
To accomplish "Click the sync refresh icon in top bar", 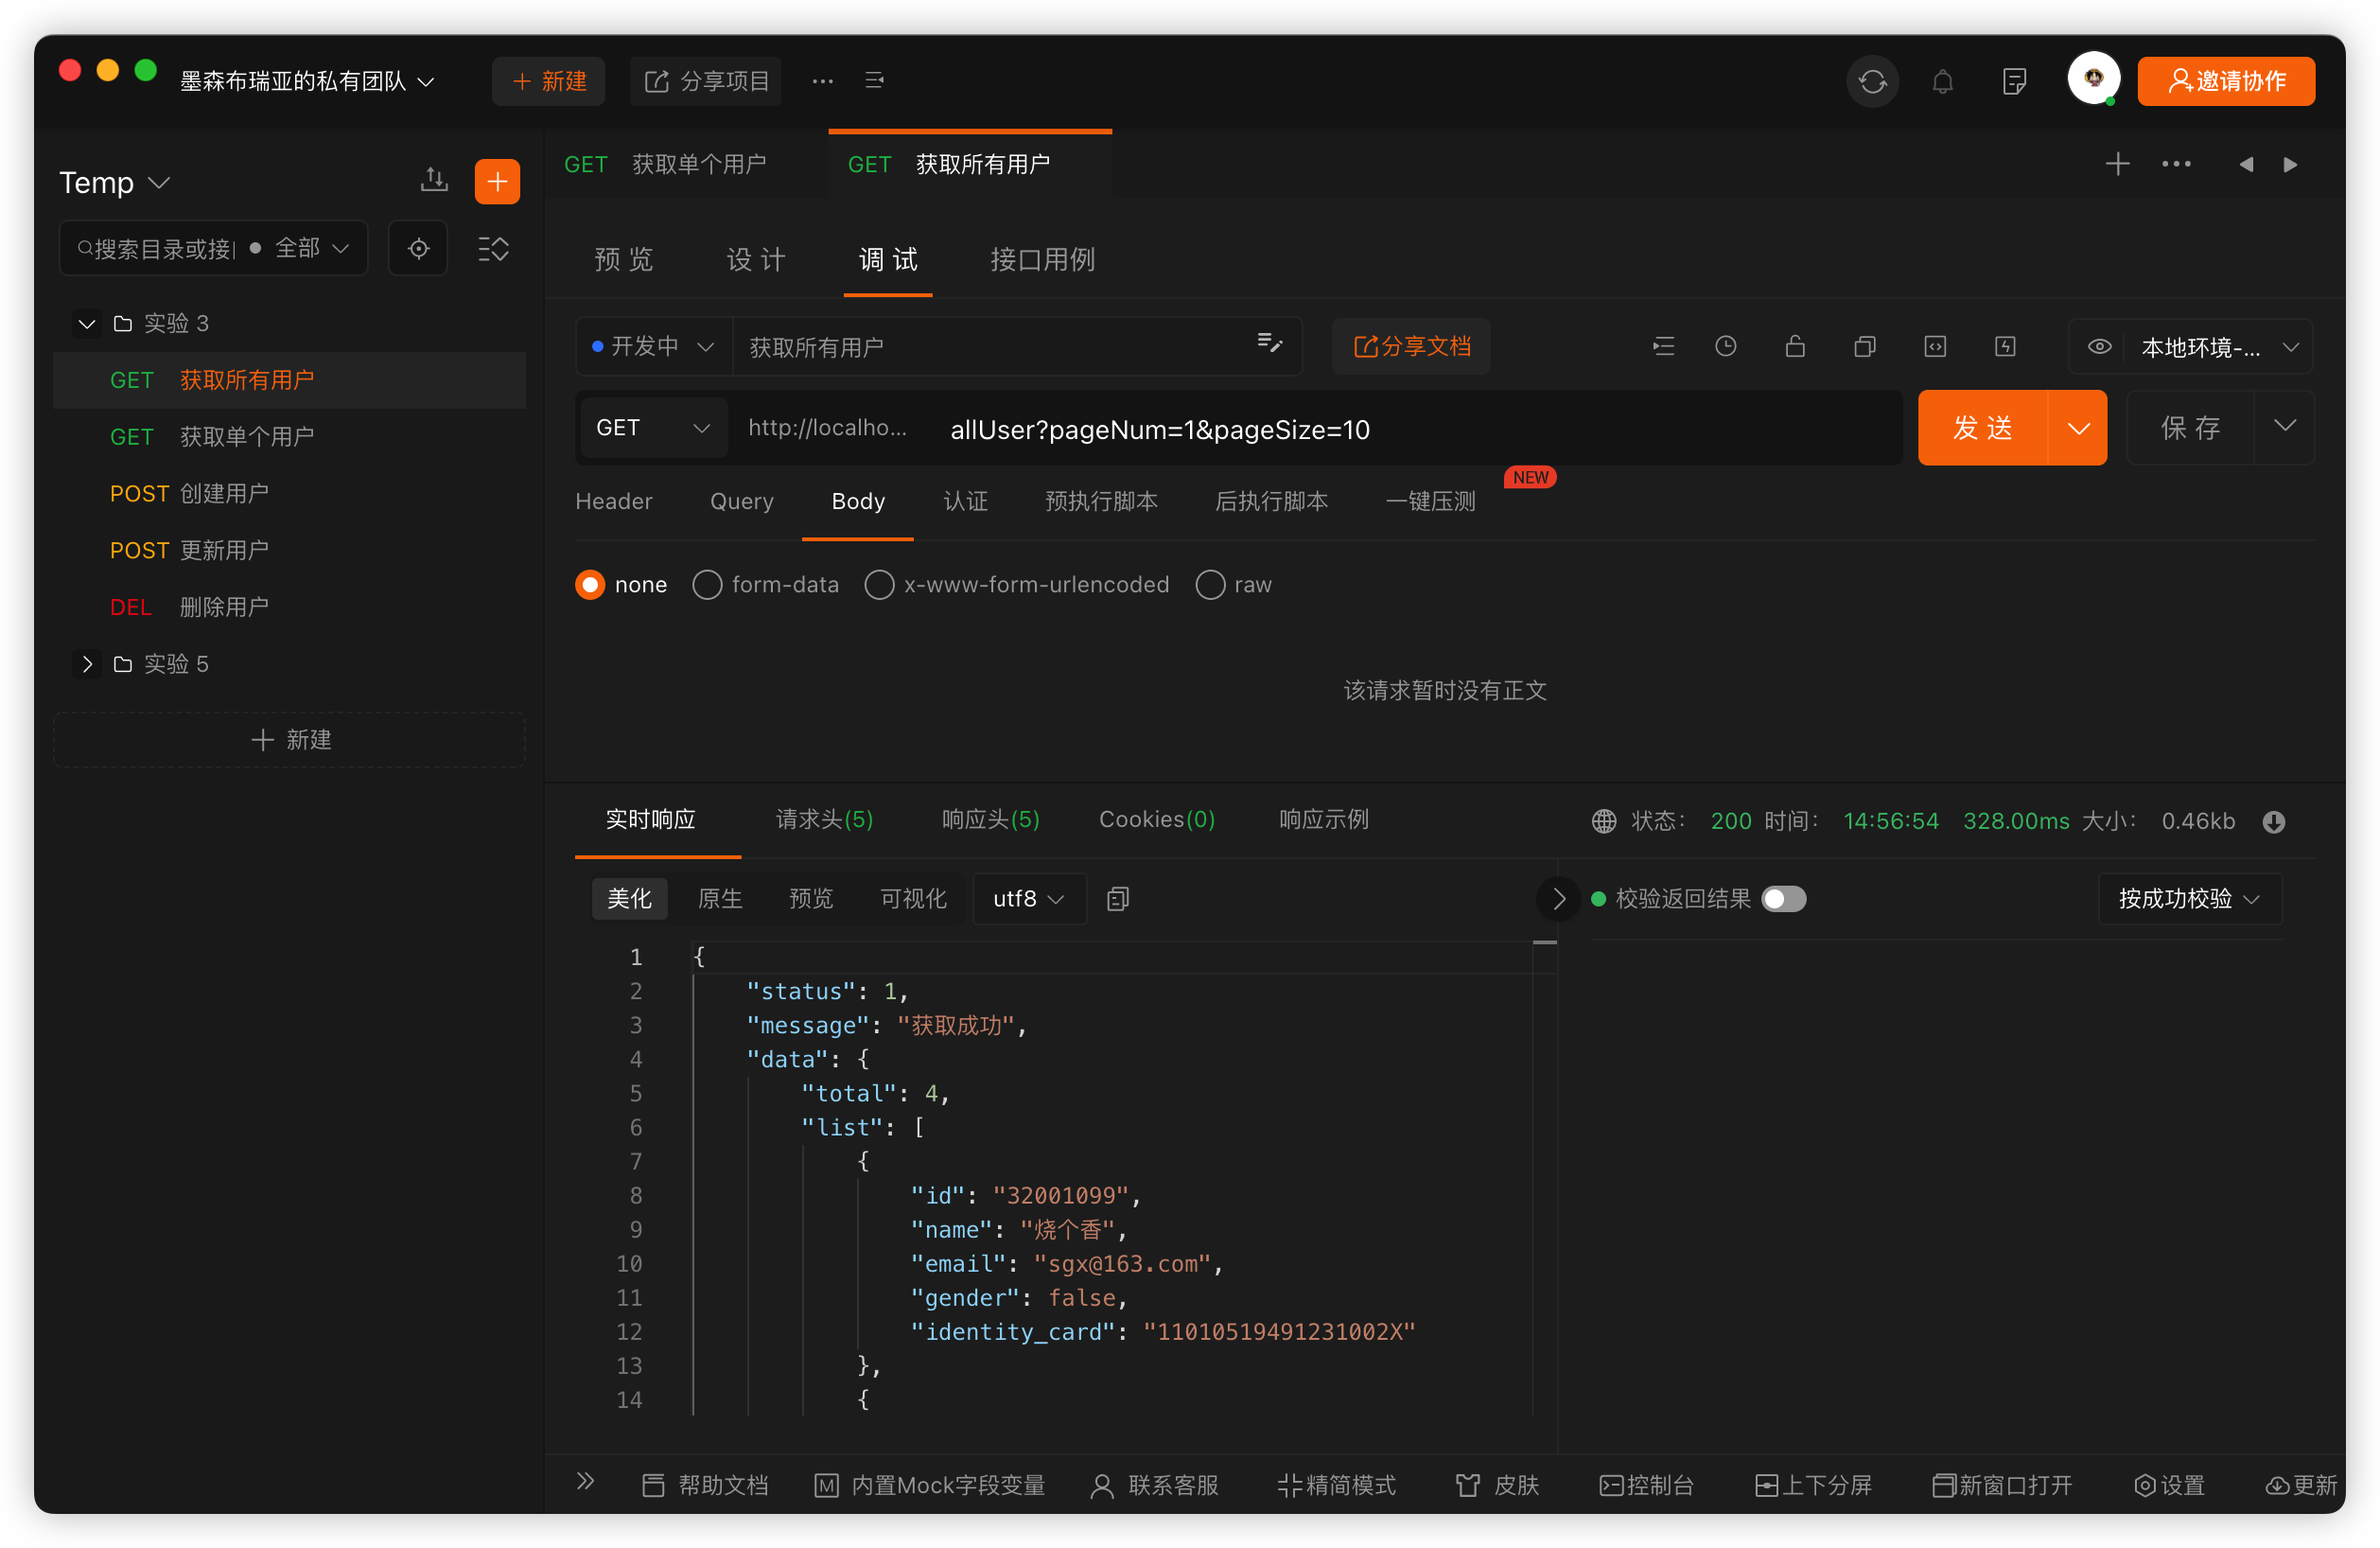I will coord(1872,81).
